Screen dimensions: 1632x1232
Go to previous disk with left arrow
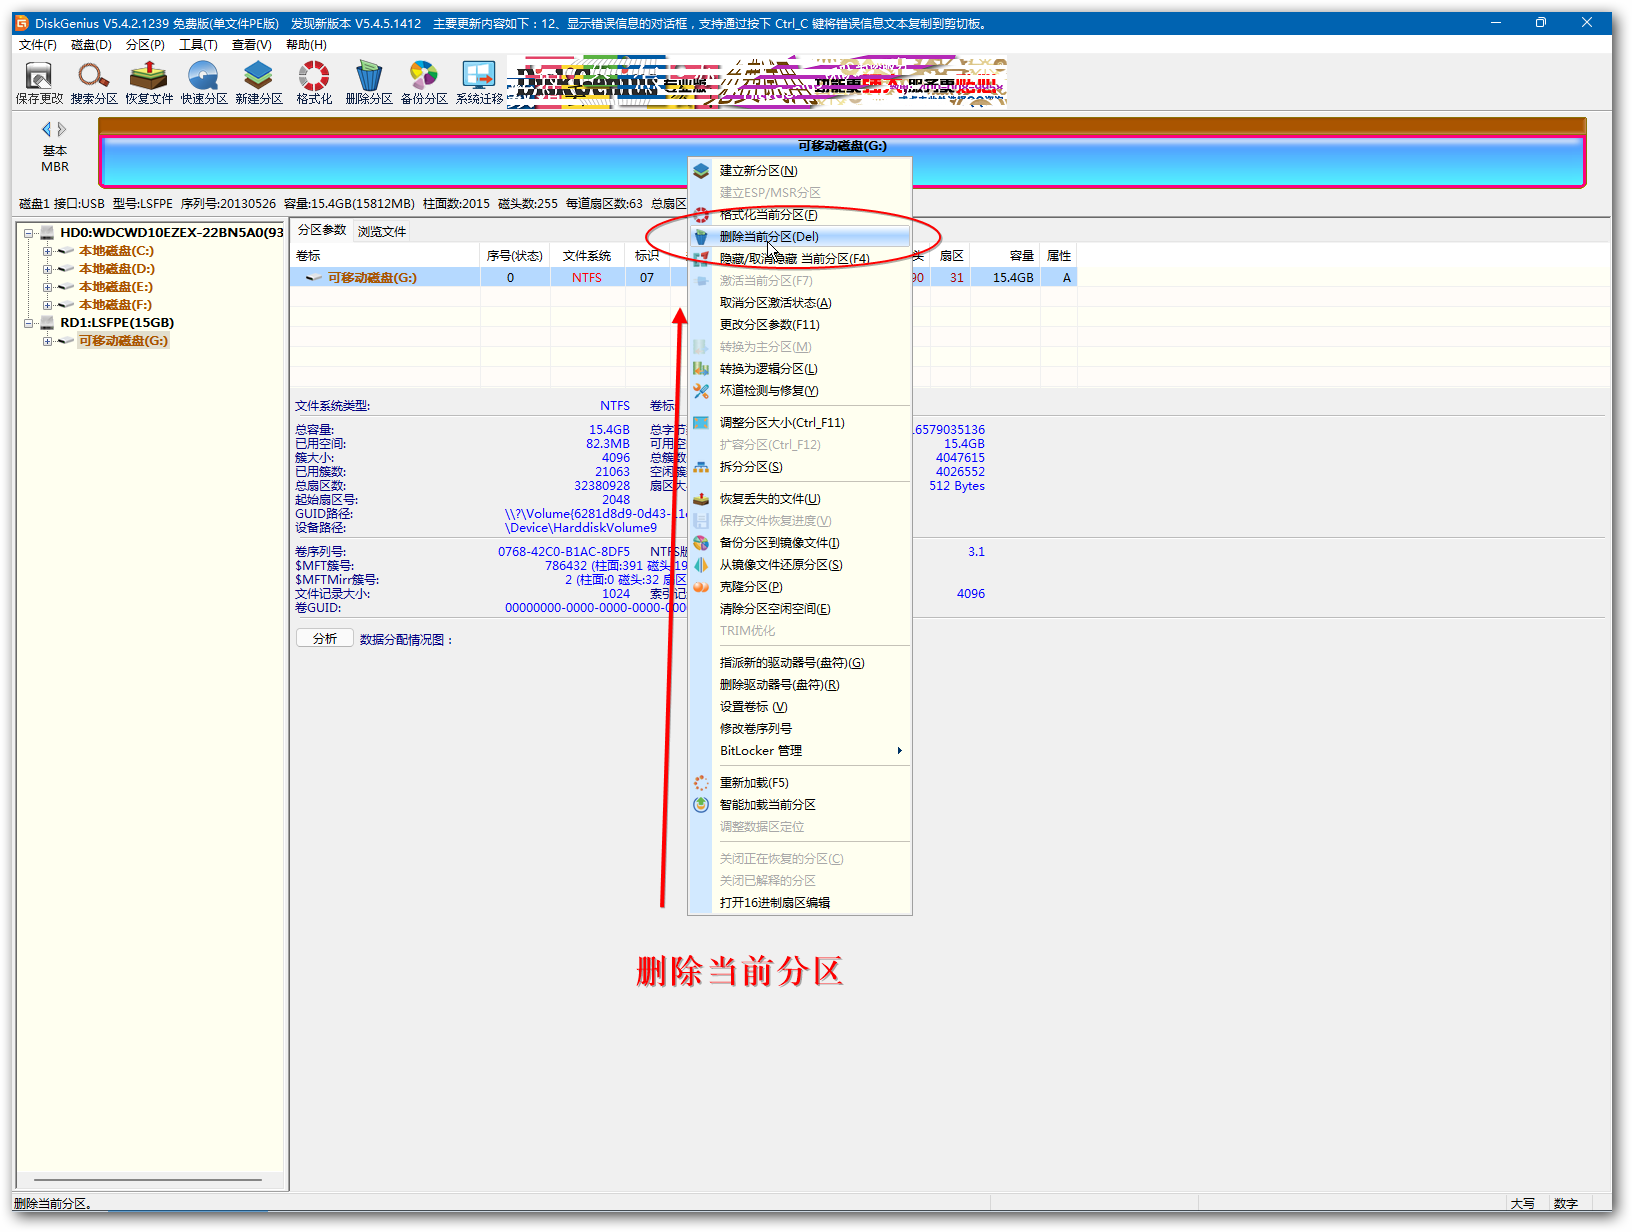point(46,129)
